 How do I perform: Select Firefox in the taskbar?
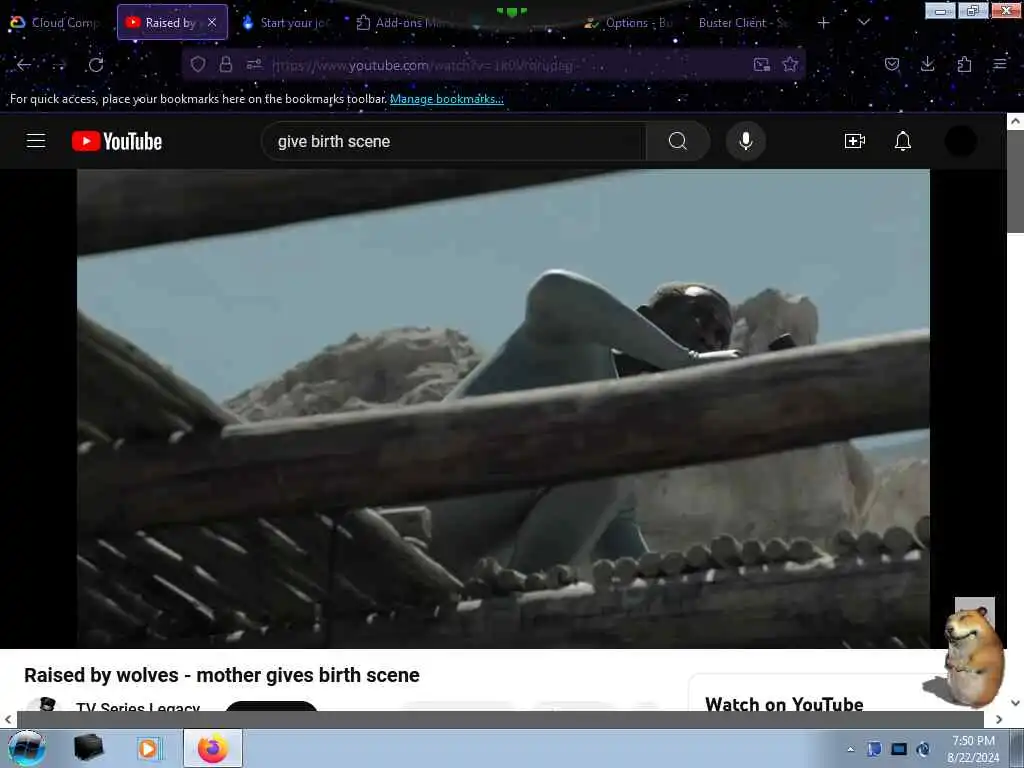coord(213,748)
